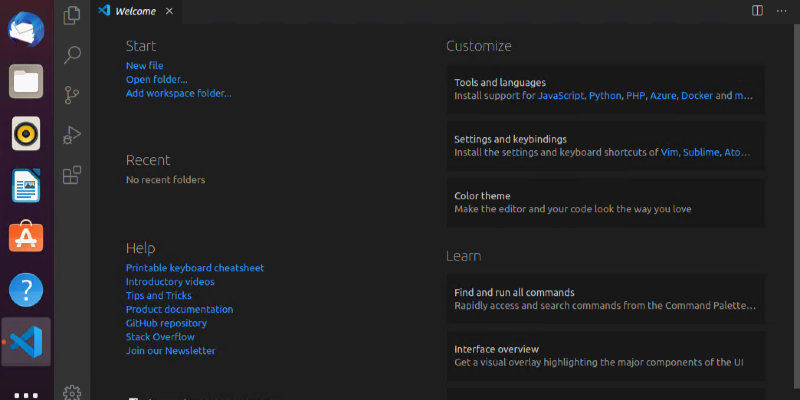Install Python language support link
The image size is (800, 400).
click(x=605, y=97)
